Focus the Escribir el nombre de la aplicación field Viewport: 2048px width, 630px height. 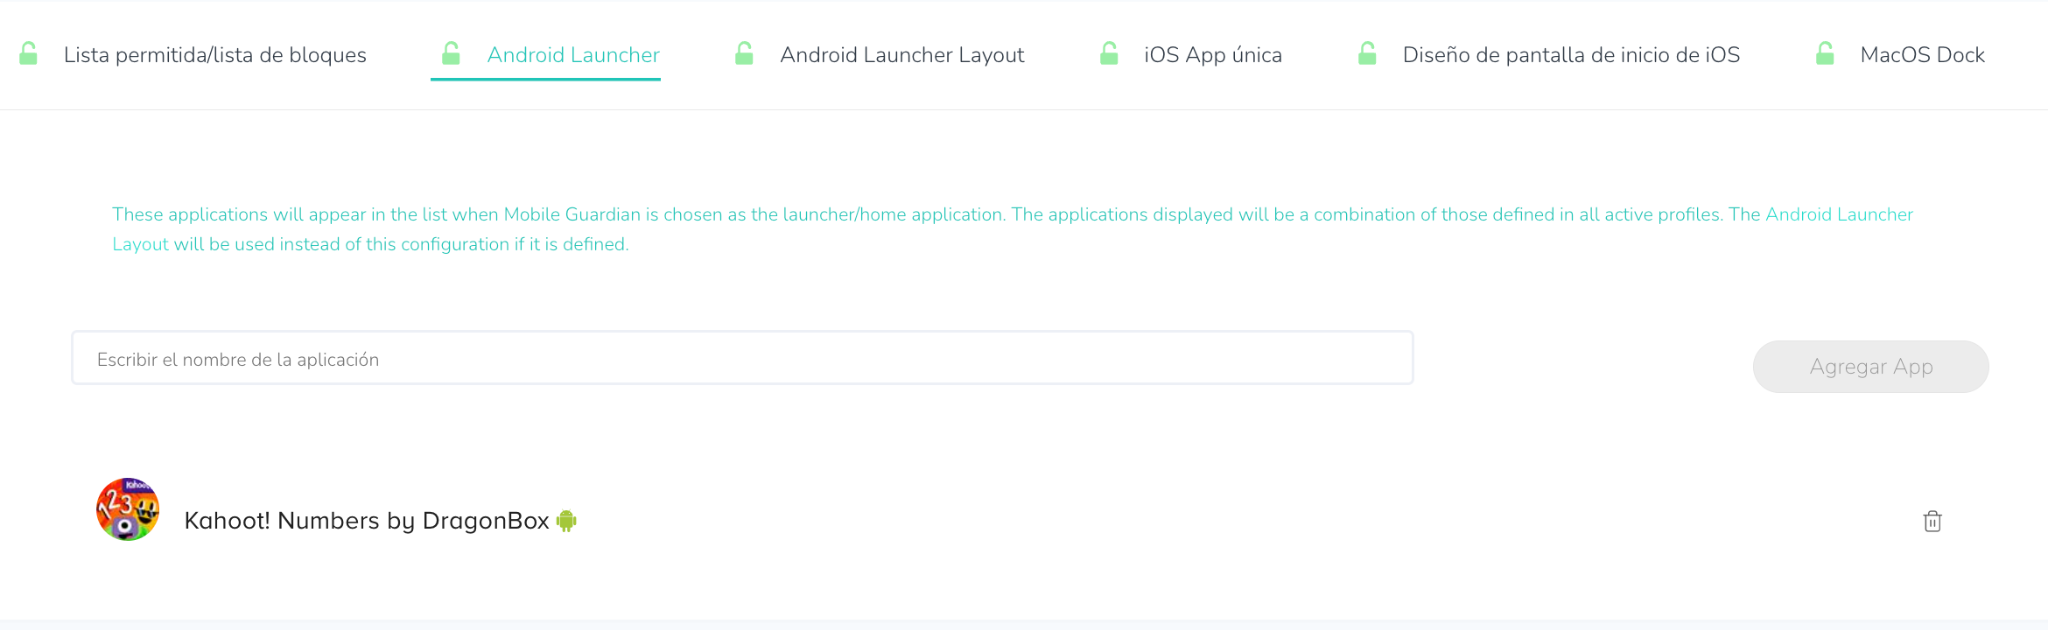tap(742, 359)
